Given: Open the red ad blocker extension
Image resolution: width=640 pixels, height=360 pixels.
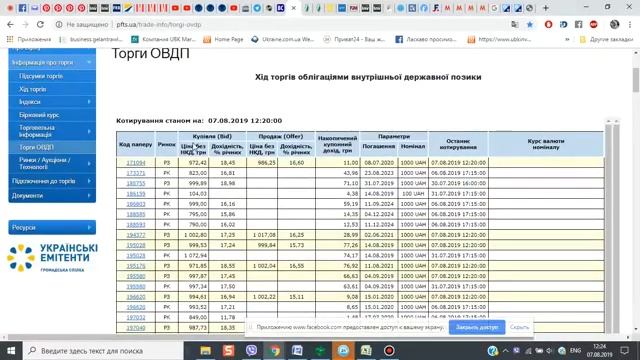Looking at the screenshot, I should 593,24.
